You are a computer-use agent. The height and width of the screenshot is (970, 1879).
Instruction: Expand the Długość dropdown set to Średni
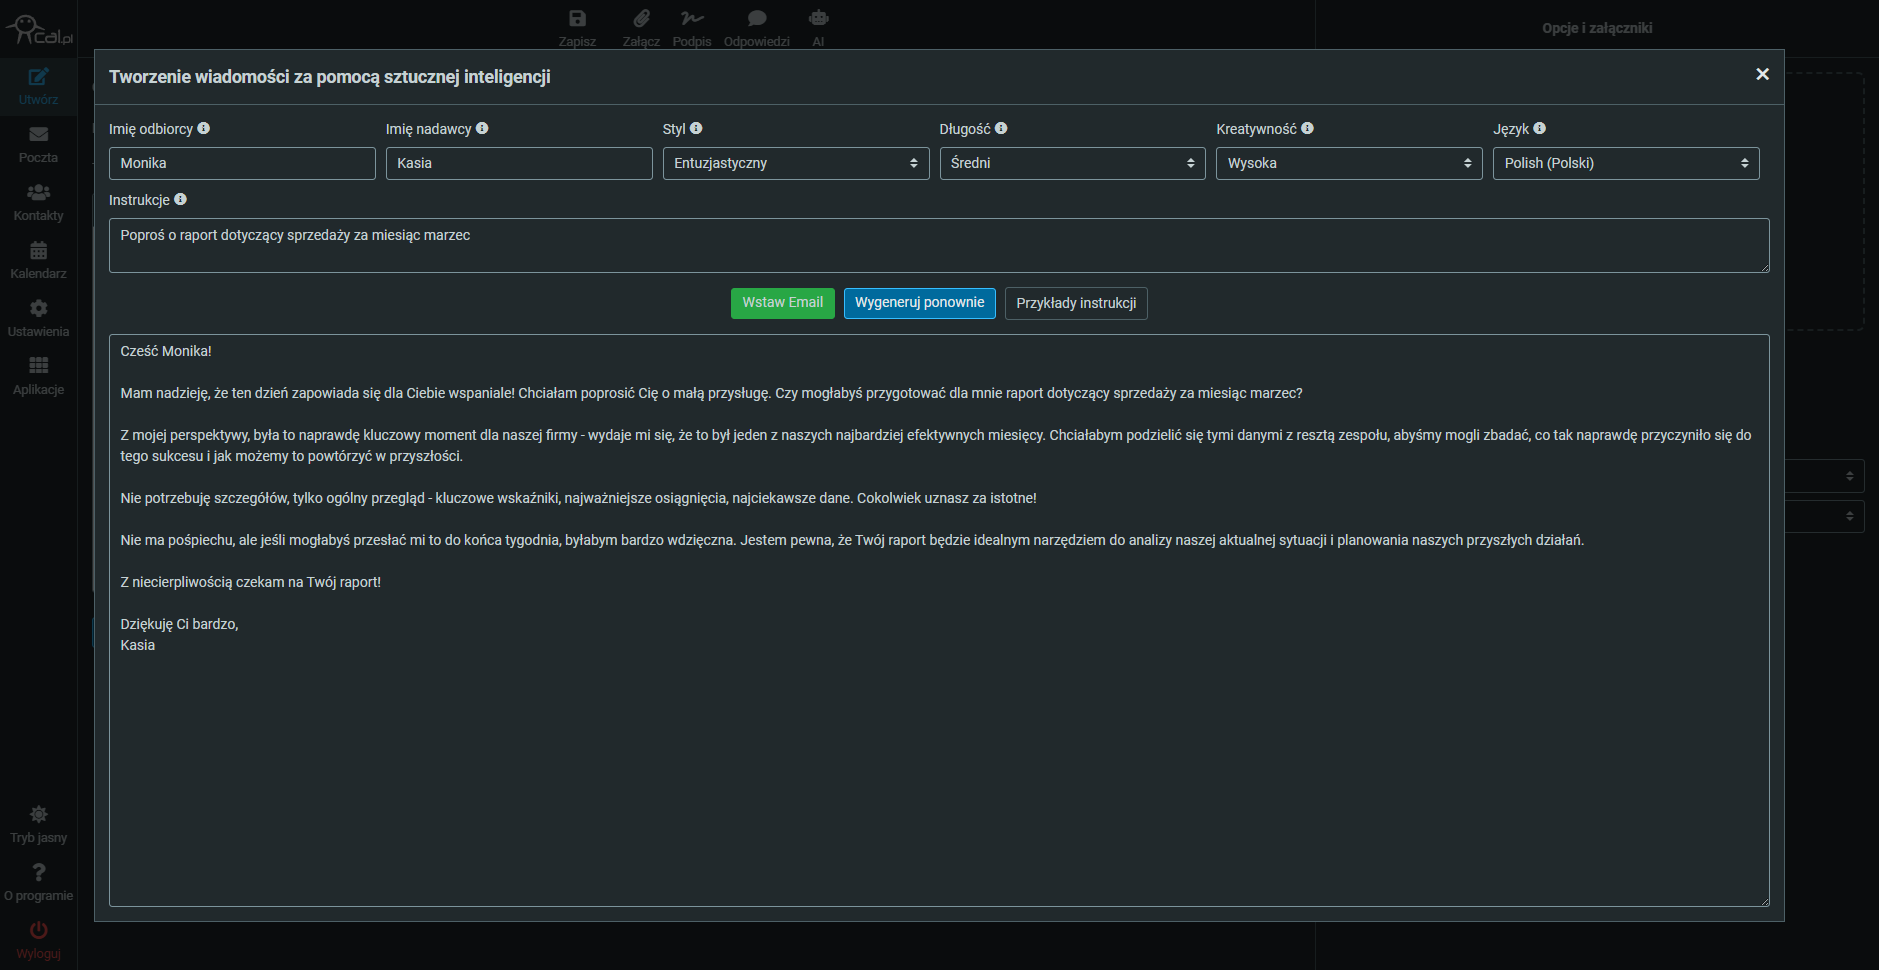pos(1072,163)
